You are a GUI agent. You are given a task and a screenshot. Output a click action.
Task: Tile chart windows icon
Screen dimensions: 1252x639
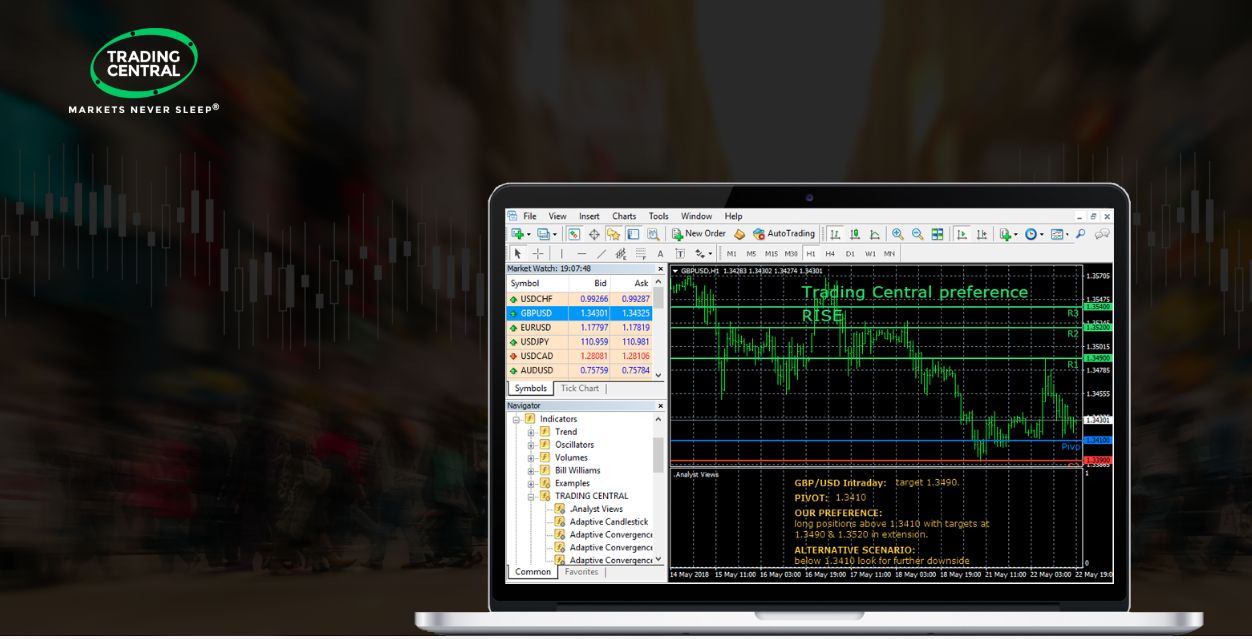(x=937, y=234)
